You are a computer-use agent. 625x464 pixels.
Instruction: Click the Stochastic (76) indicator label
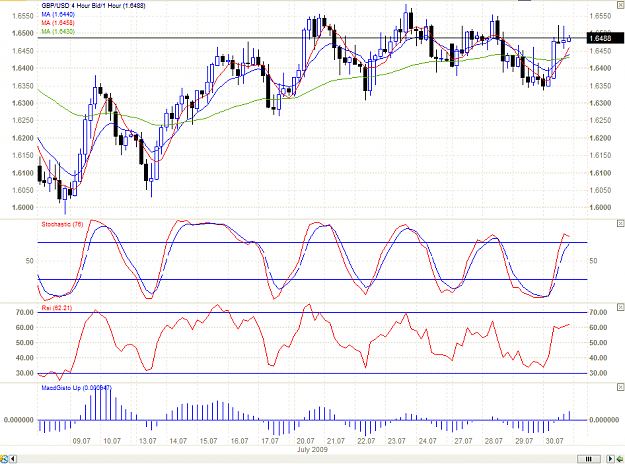tap(62, 224)
